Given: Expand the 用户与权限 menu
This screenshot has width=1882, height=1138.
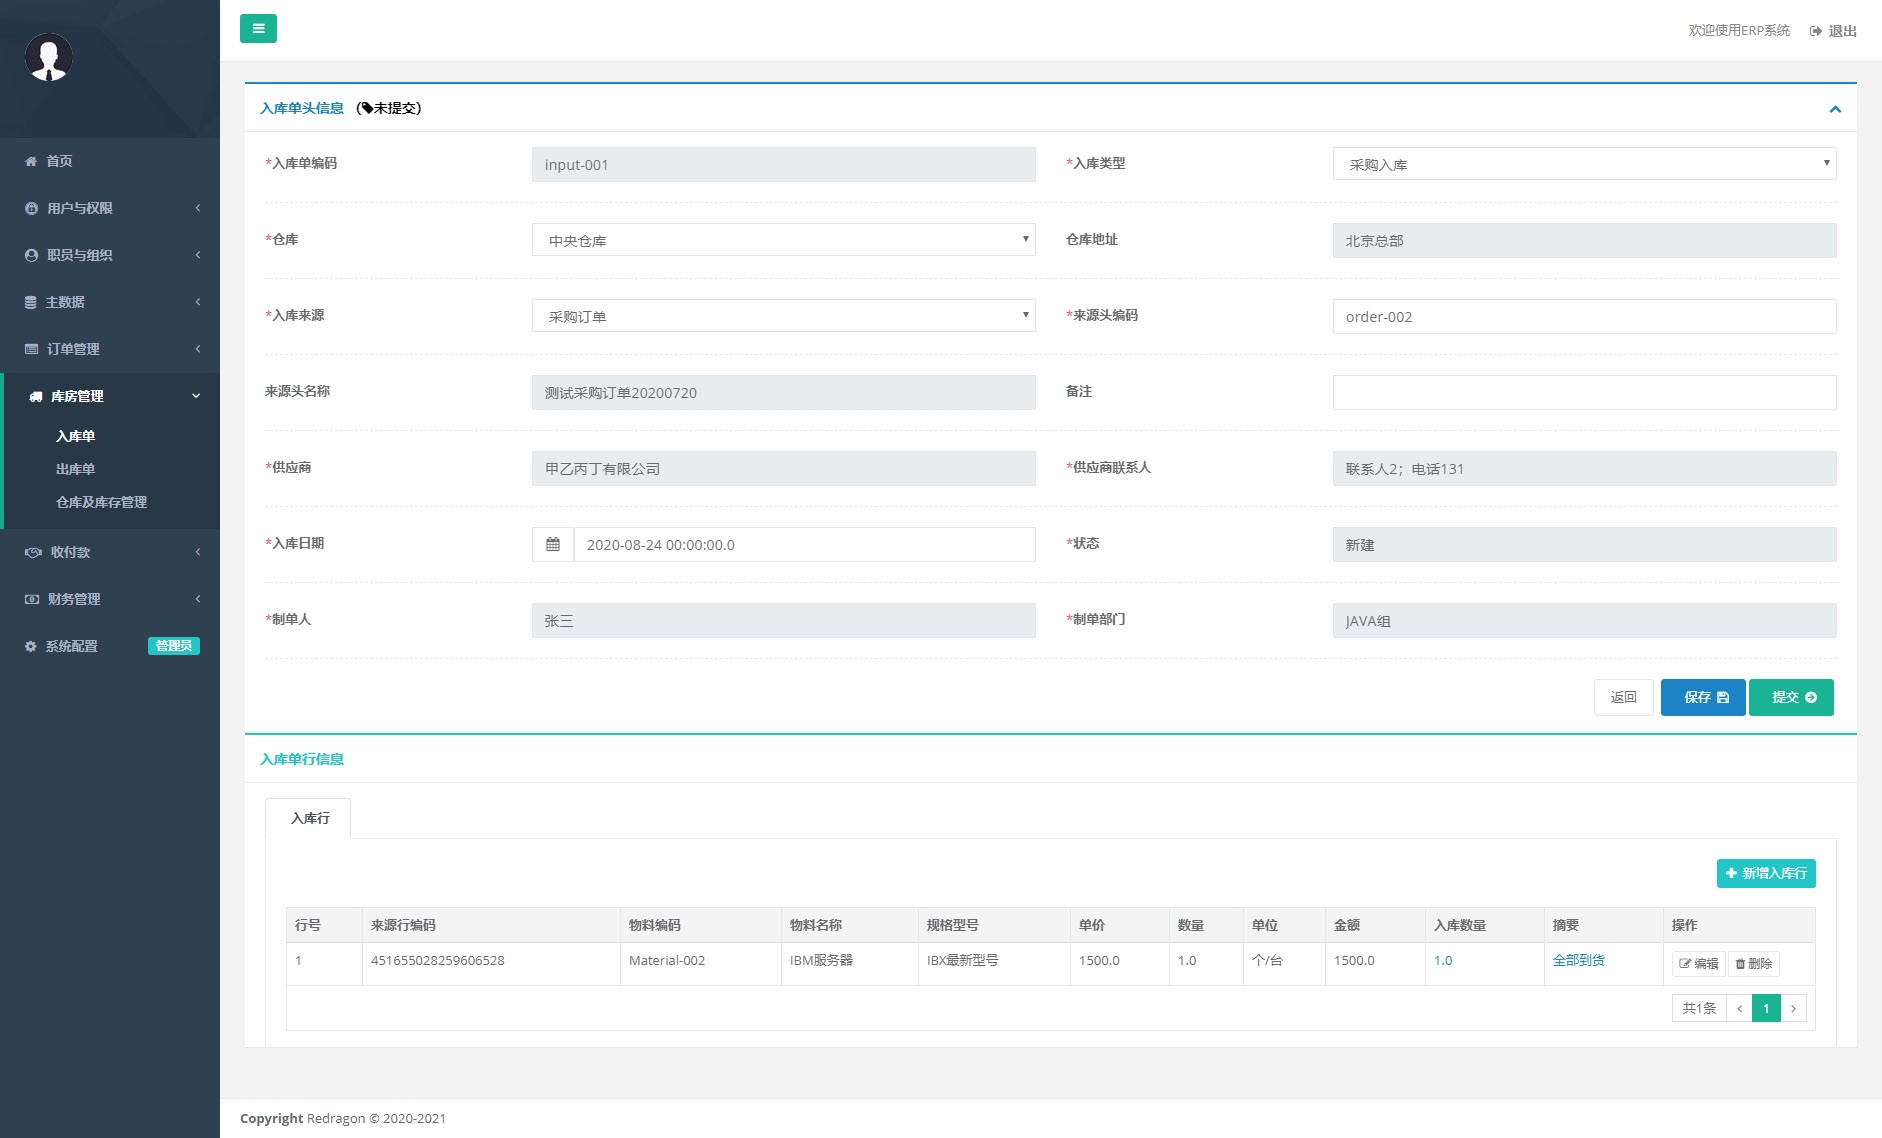Looking at the screenshot, I should tap(110, 208).
